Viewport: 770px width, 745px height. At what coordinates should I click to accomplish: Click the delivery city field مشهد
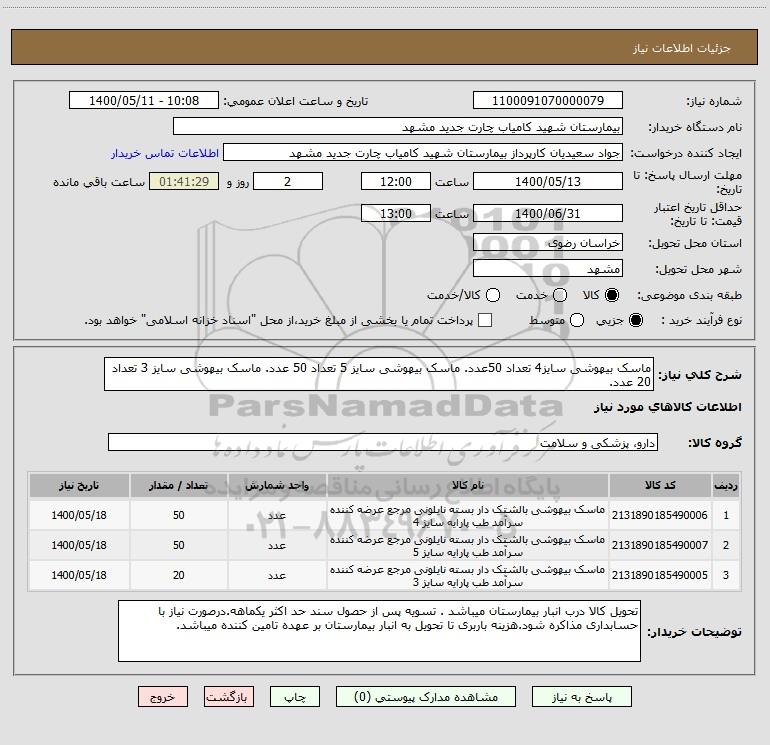click(x=548, y=269)
